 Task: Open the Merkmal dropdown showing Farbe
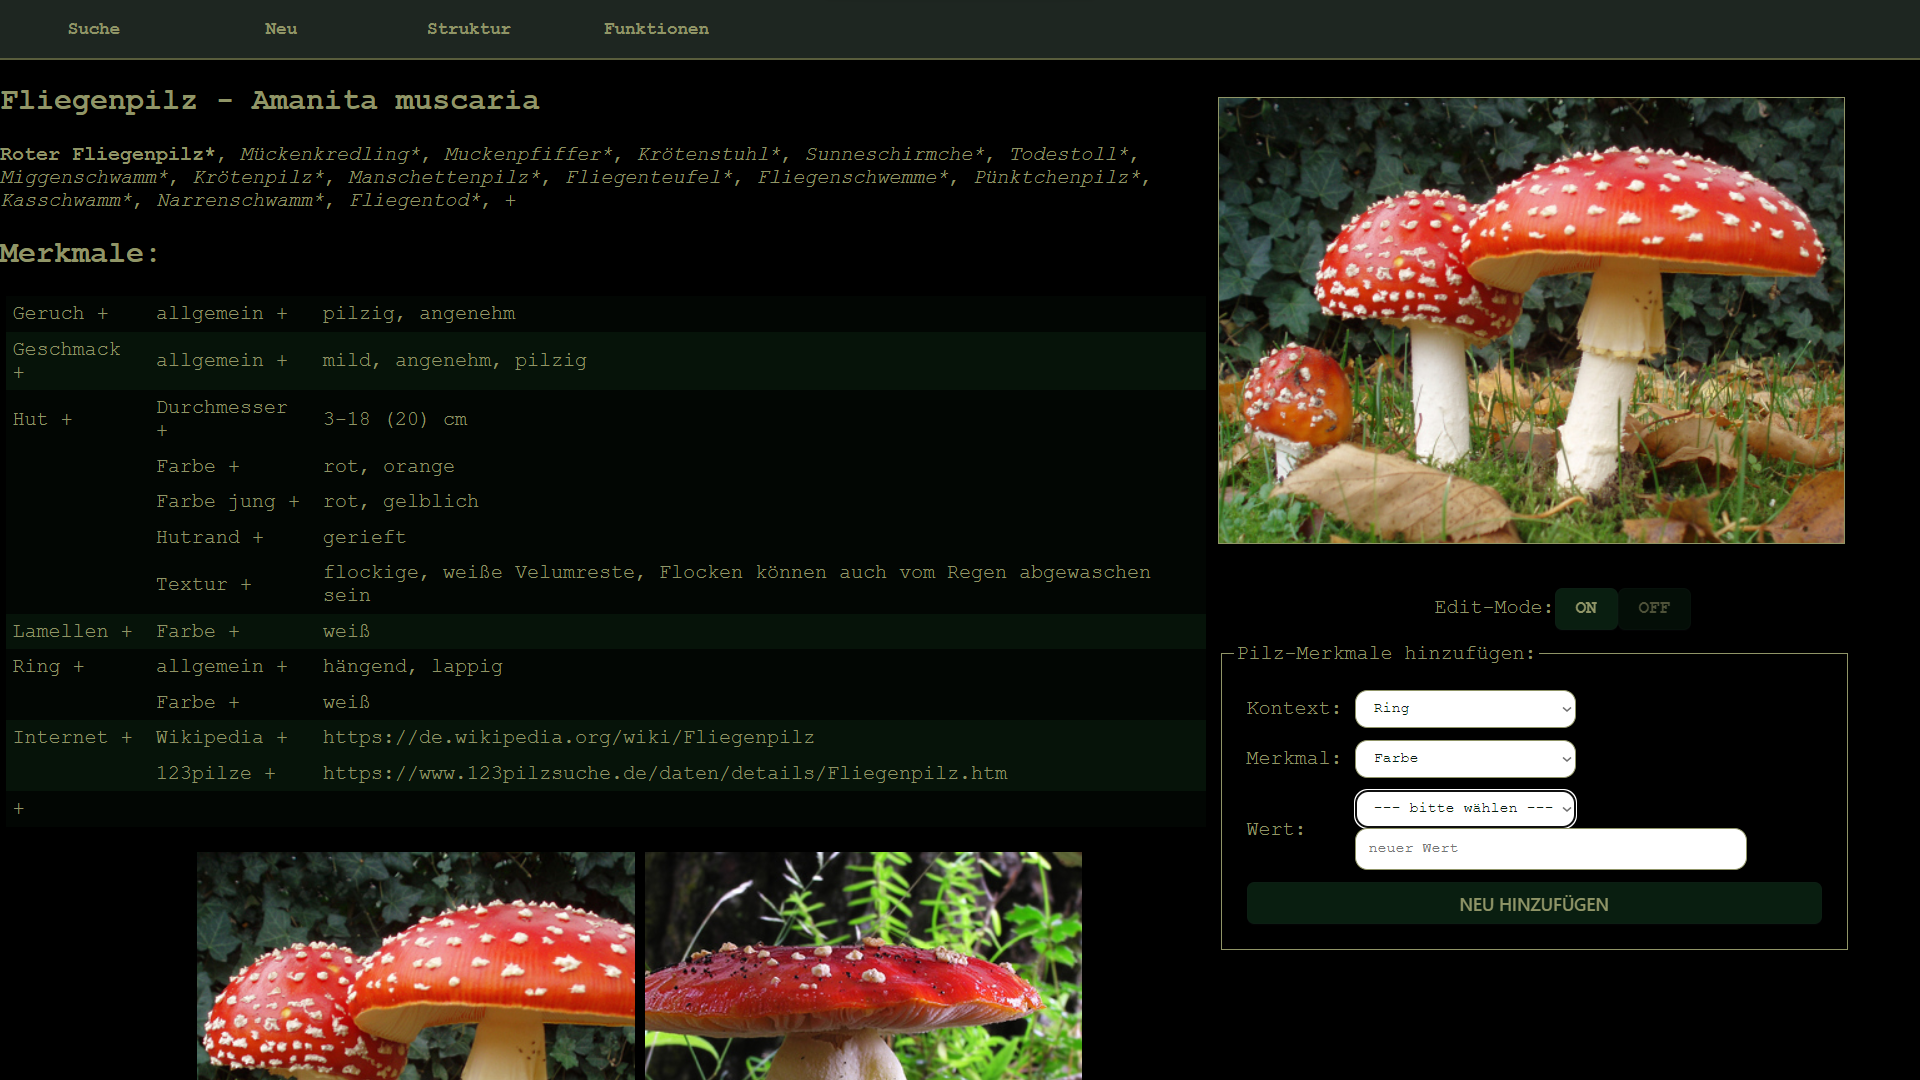[1464, 759]
